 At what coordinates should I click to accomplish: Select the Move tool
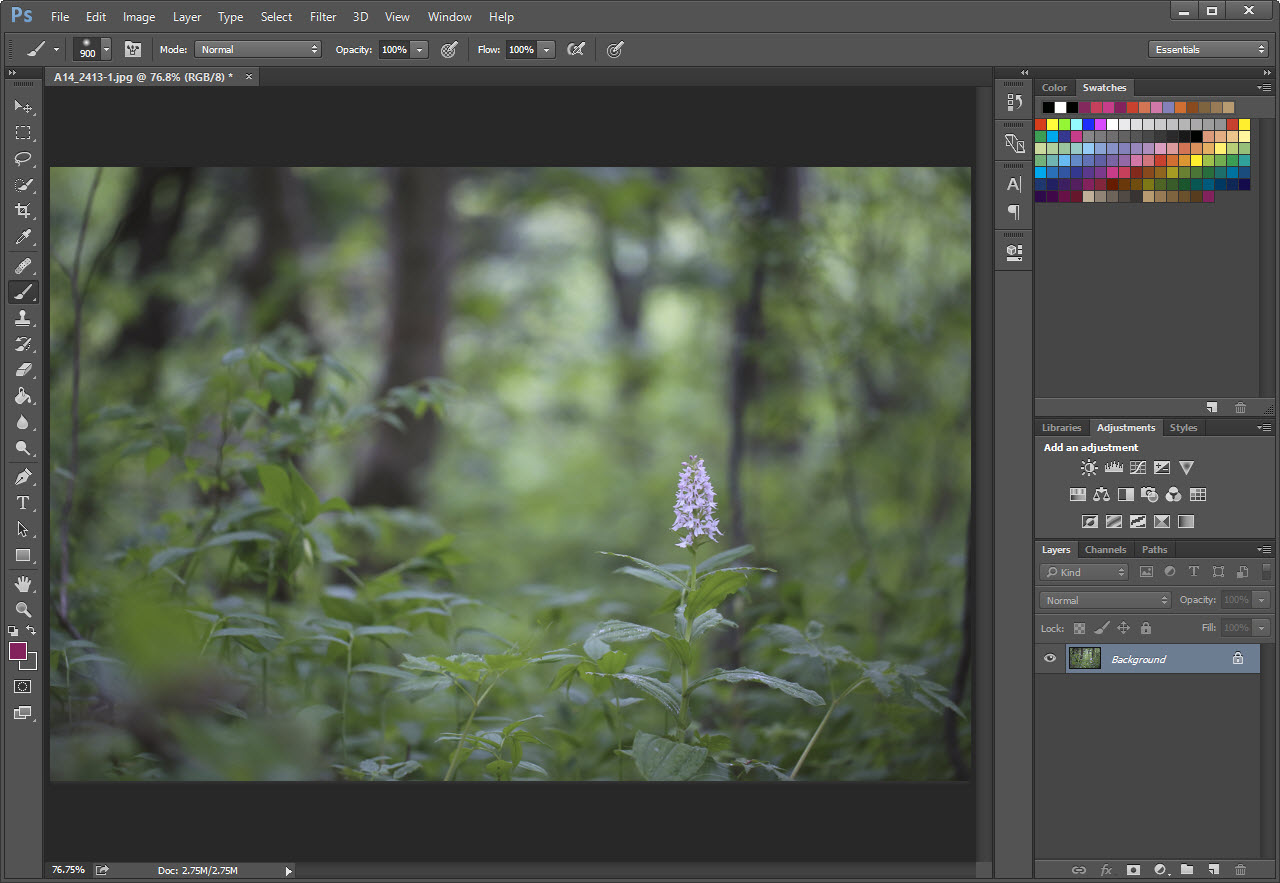pos(23,106)
